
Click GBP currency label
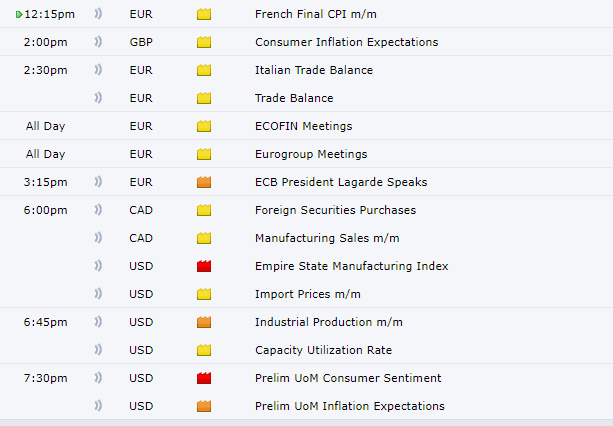pyautogui.click(x=141, y=42)
